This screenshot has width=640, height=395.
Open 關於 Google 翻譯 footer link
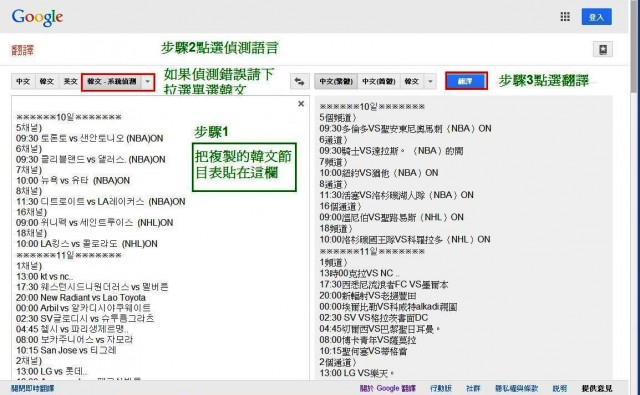click(387, 388)
